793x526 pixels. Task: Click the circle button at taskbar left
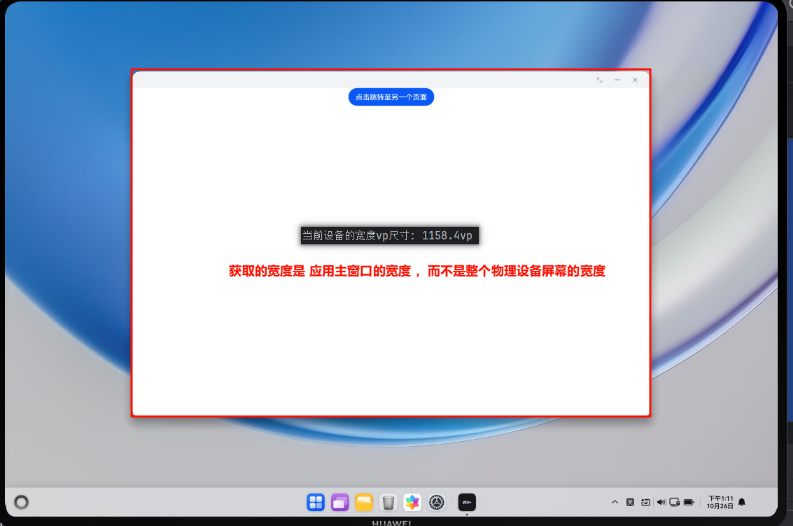(21, 502)
